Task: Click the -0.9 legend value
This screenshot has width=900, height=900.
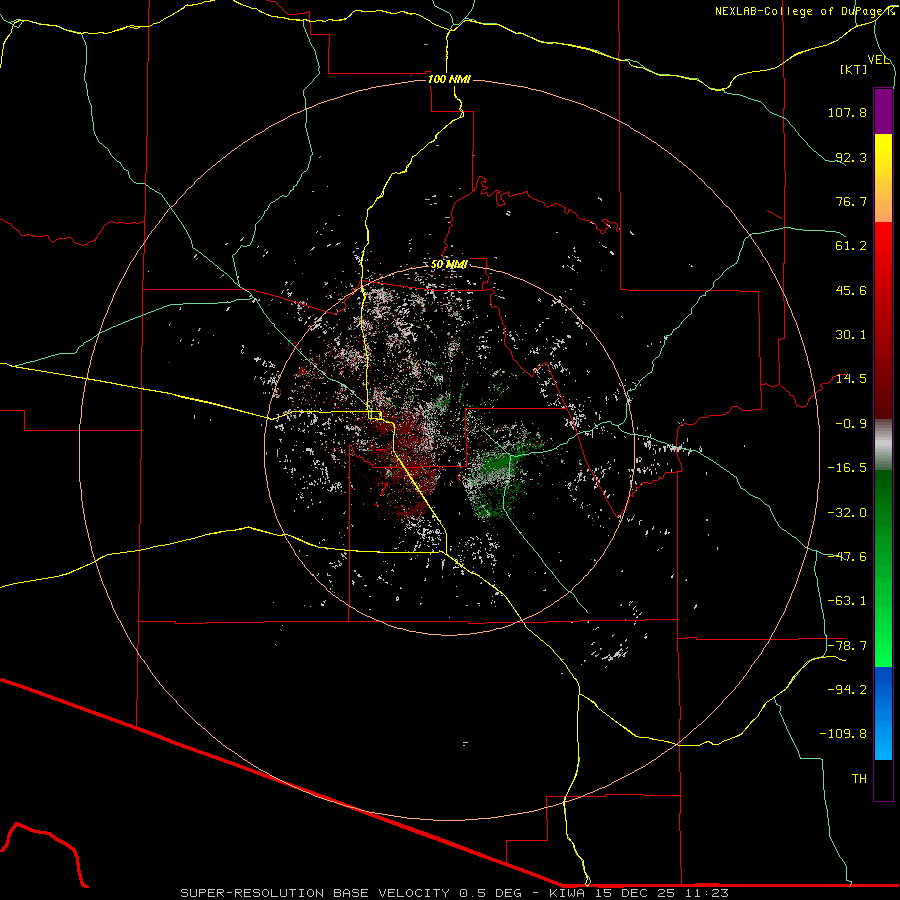Action: coord(851,424)
